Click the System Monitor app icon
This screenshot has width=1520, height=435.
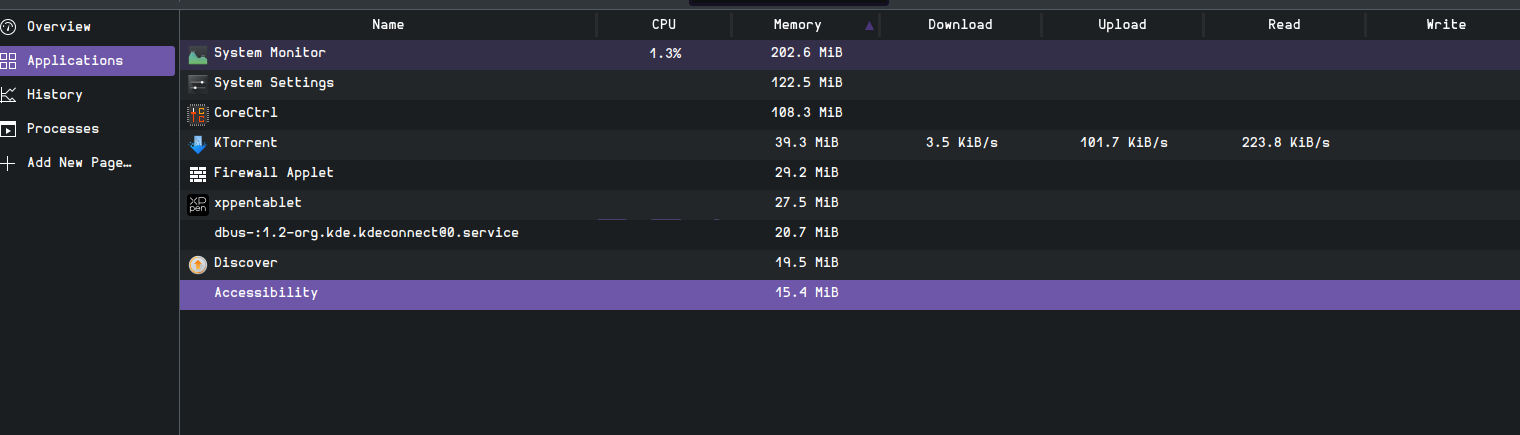coord(197,54)
